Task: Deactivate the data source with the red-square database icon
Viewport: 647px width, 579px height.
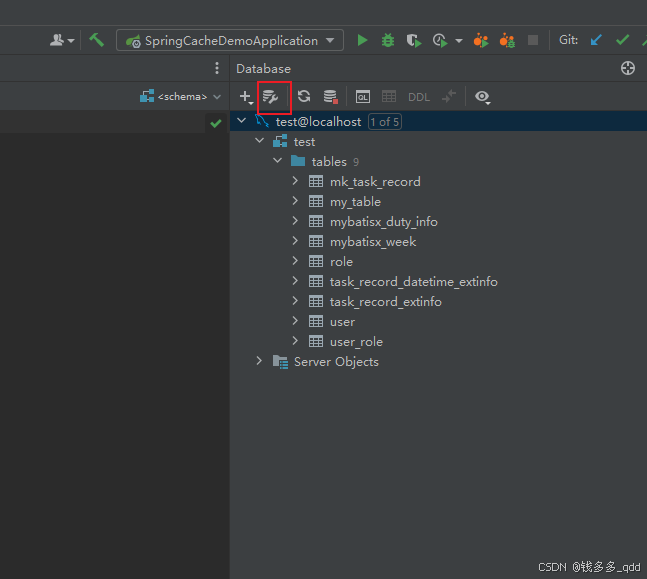Action: pyautogui.click(x=330, y=97)
